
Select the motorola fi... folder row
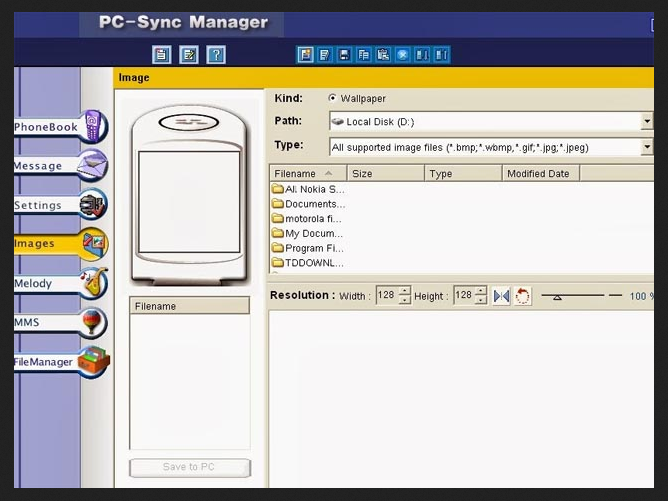307,219
